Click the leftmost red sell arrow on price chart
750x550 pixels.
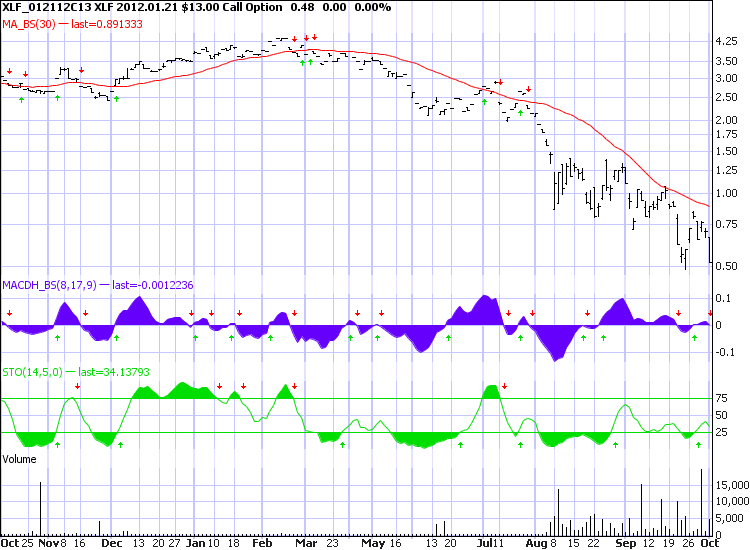(9, 72)
